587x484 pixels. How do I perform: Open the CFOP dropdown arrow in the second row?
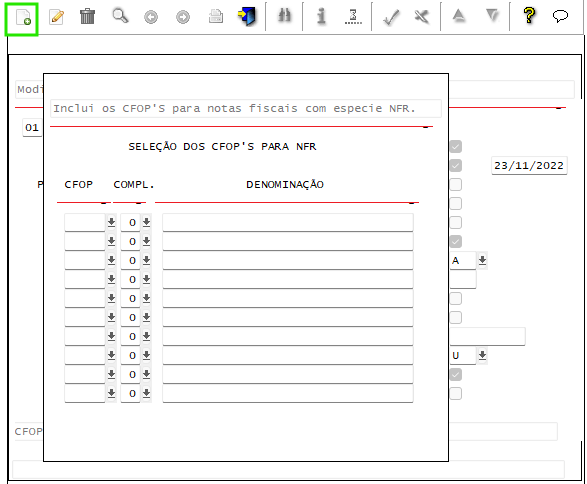[111, 241]
